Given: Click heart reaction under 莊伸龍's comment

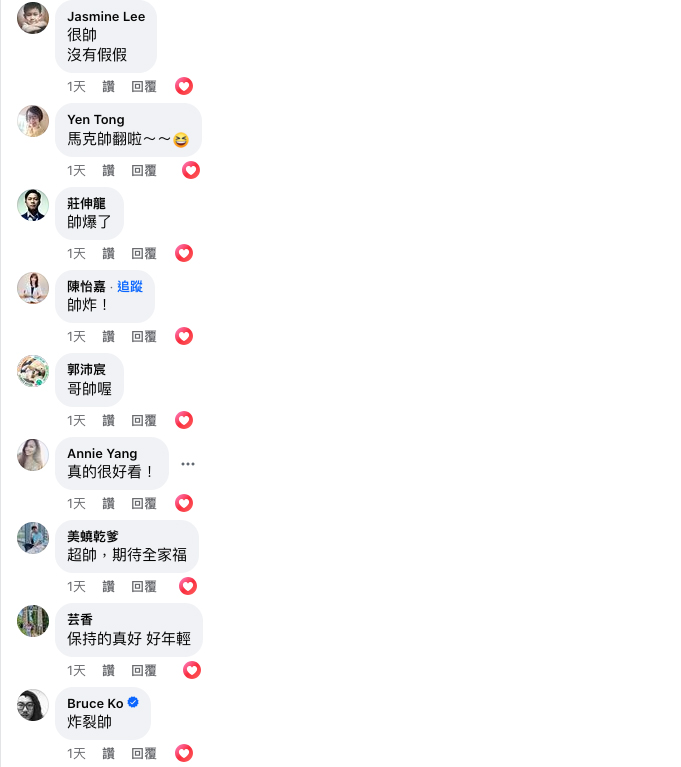Looking at the screenshot, I should pyautogui.click(x=184, y=253).
